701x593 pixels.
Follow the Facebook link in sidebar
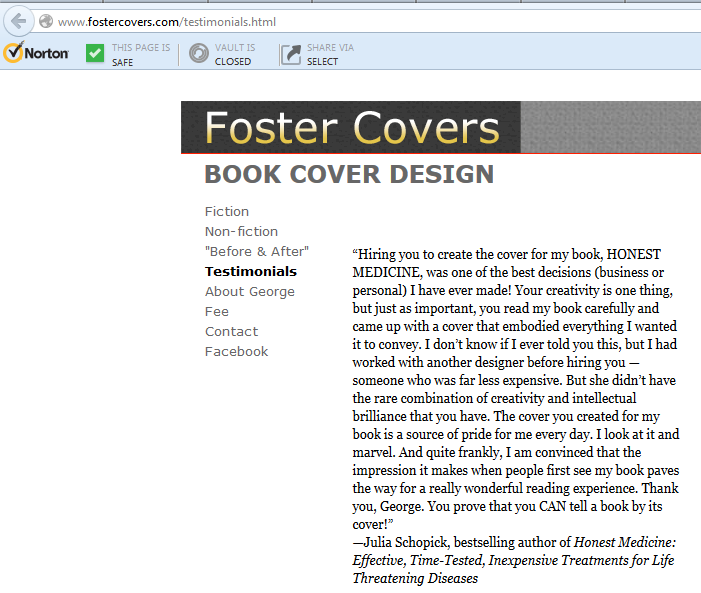coord(236,351)
